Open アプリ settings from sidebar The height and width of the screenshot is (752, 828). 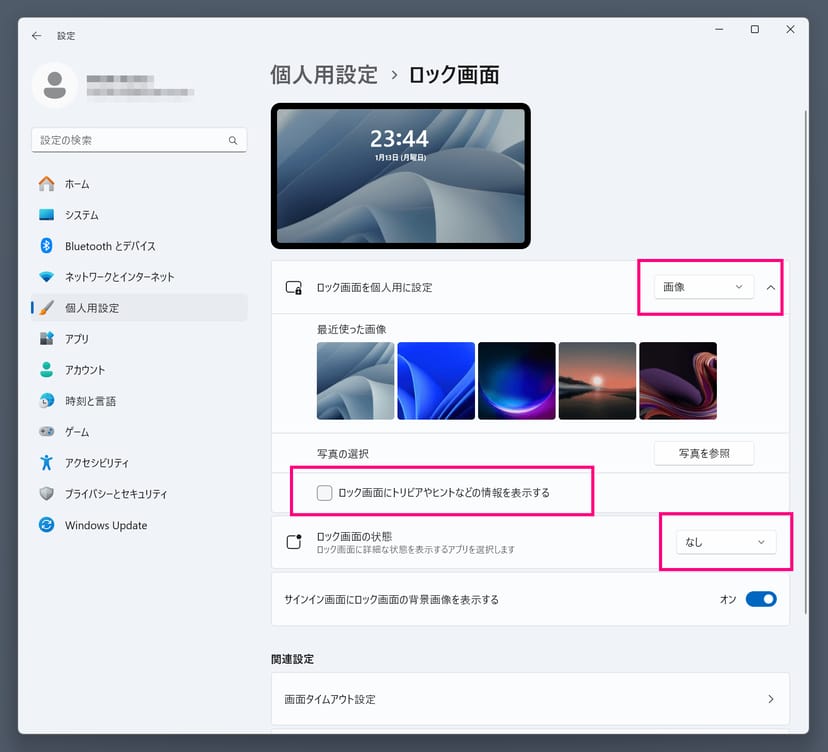click(x=76, y=339)
